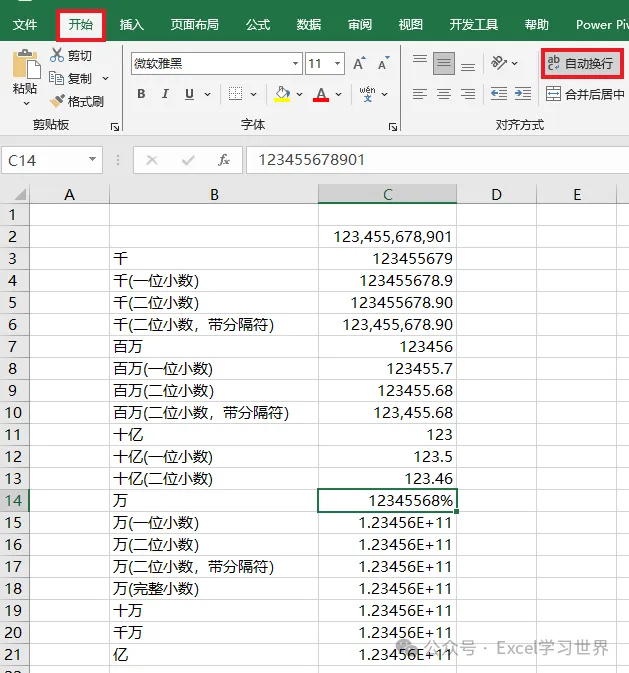Viewport: 629px width, 673px height.
Task: Select the Format Painter (格式刷) brush
Action: click(57, 101)
